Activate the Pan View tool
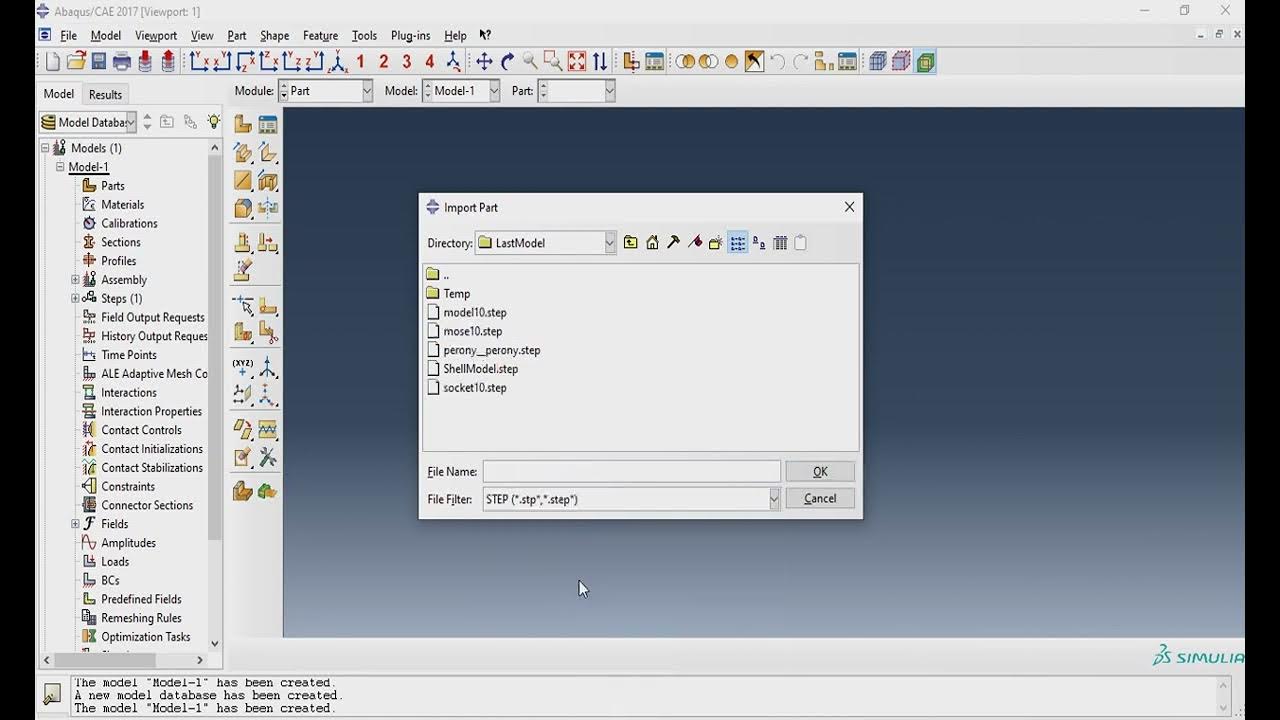 [484, 62]
